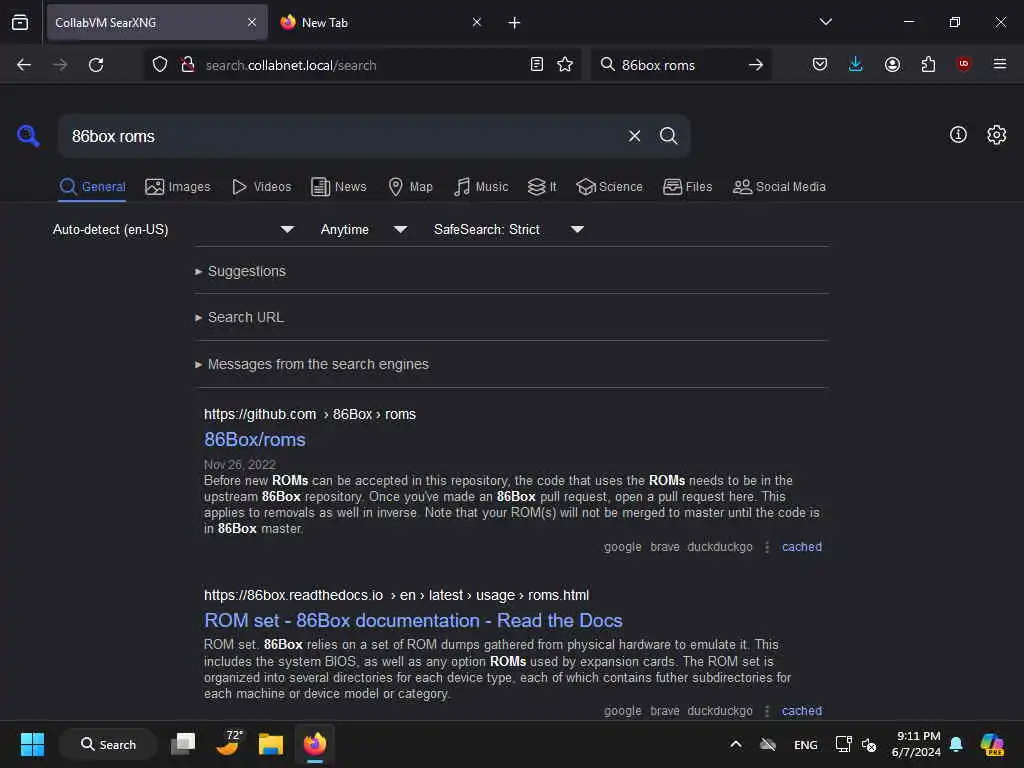
Task: Select the Science category tab
Action: tap(610, 187)
